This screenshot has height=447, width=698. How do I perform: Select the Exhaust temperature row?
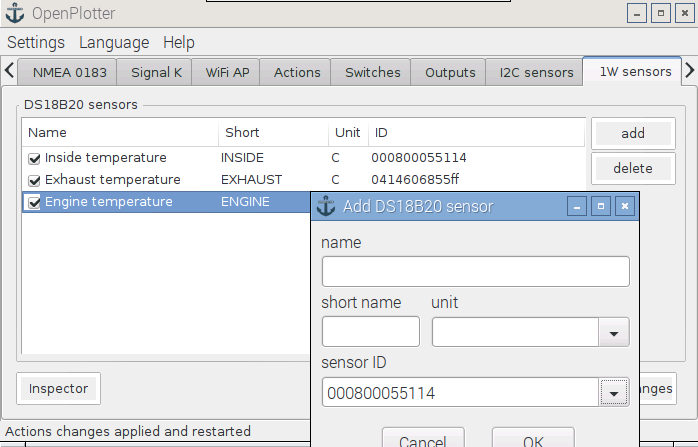point(304,180)
